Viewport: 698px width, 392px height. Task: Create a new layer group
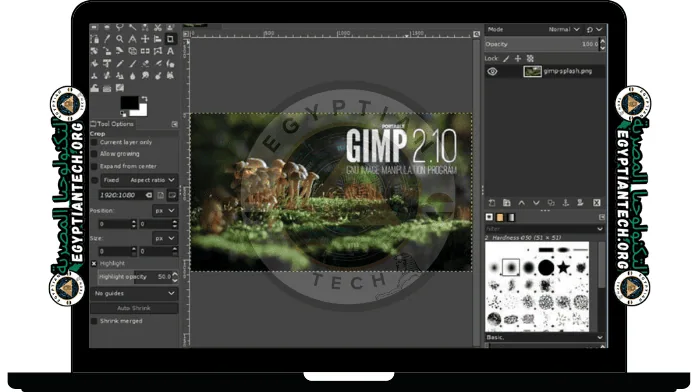click(x=507, y=203)
